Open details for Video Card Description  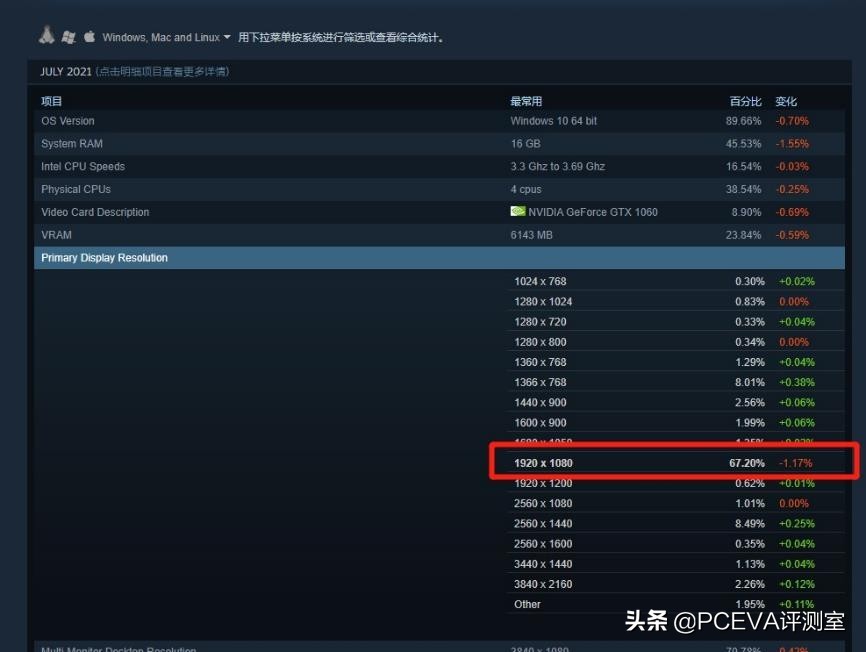coord(94,212)
